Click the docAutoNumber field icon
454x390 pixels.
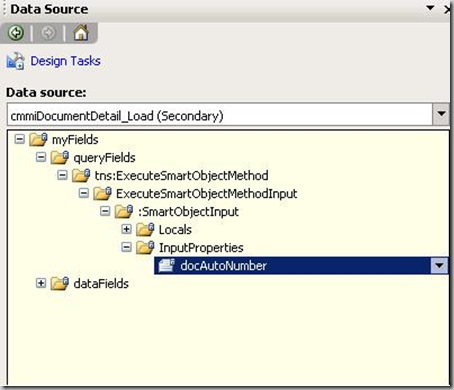(166, 266)
